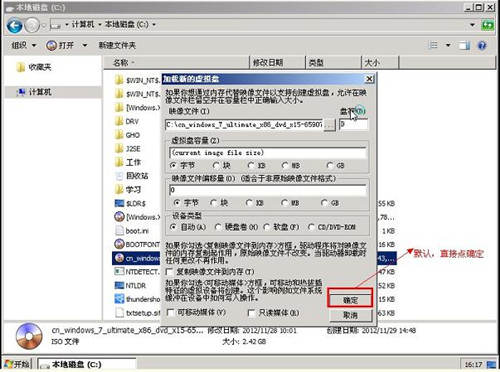Click the change view icon
Screen dimensions: 500x372
[433, 45]
